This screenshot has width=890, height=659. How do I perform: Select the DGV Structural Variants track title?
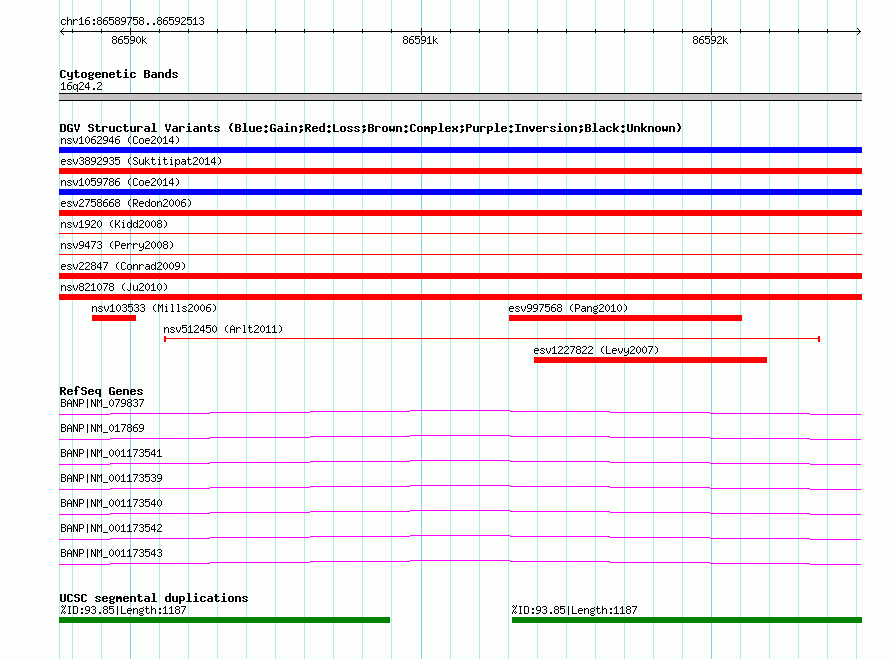click(x=371, y=128)
